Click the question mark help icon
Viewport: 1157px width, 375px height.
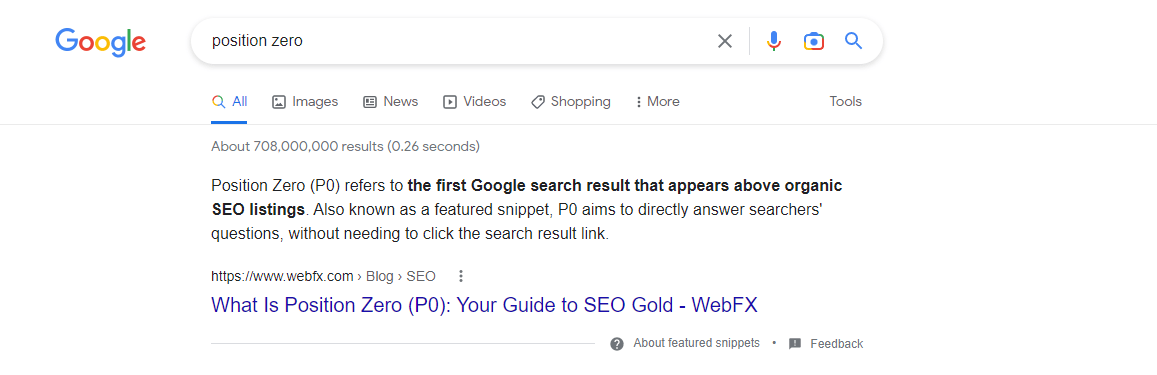[x=617, y=344]
